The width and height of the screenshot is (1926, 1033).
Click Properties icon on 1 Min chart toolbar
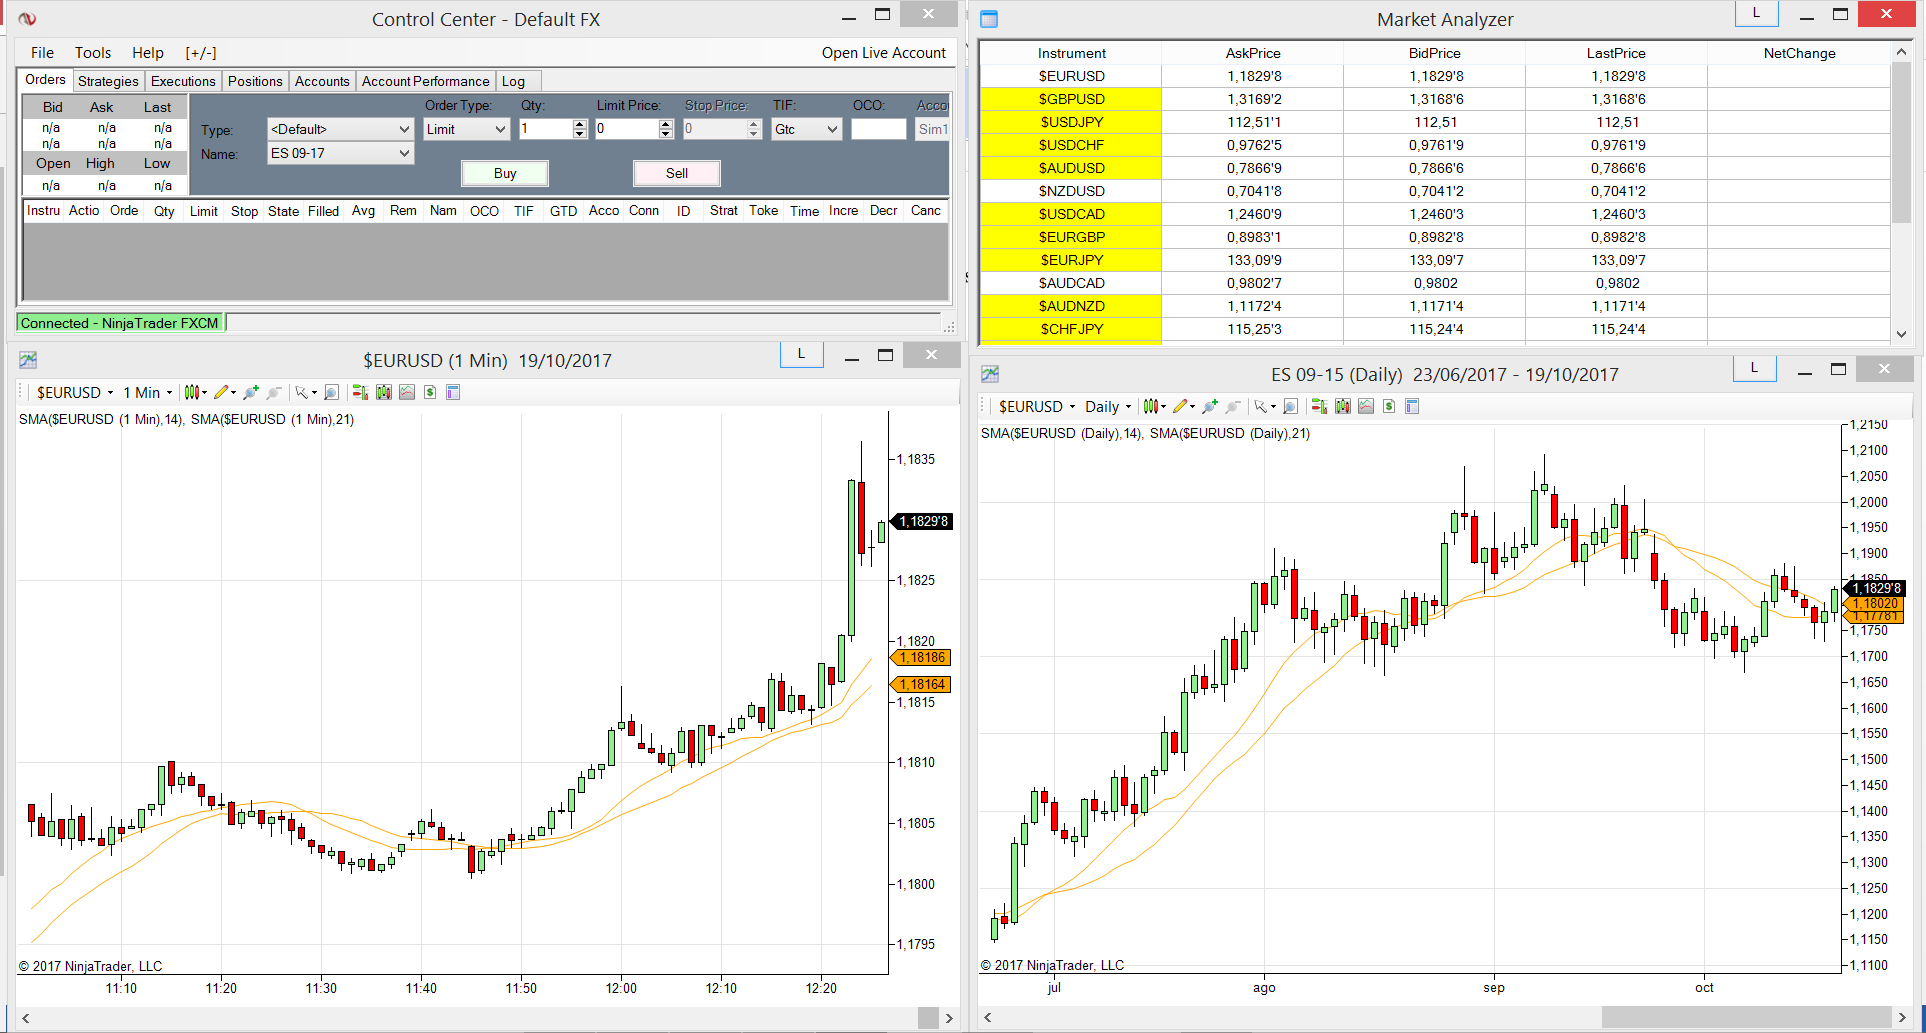(453, 392)
